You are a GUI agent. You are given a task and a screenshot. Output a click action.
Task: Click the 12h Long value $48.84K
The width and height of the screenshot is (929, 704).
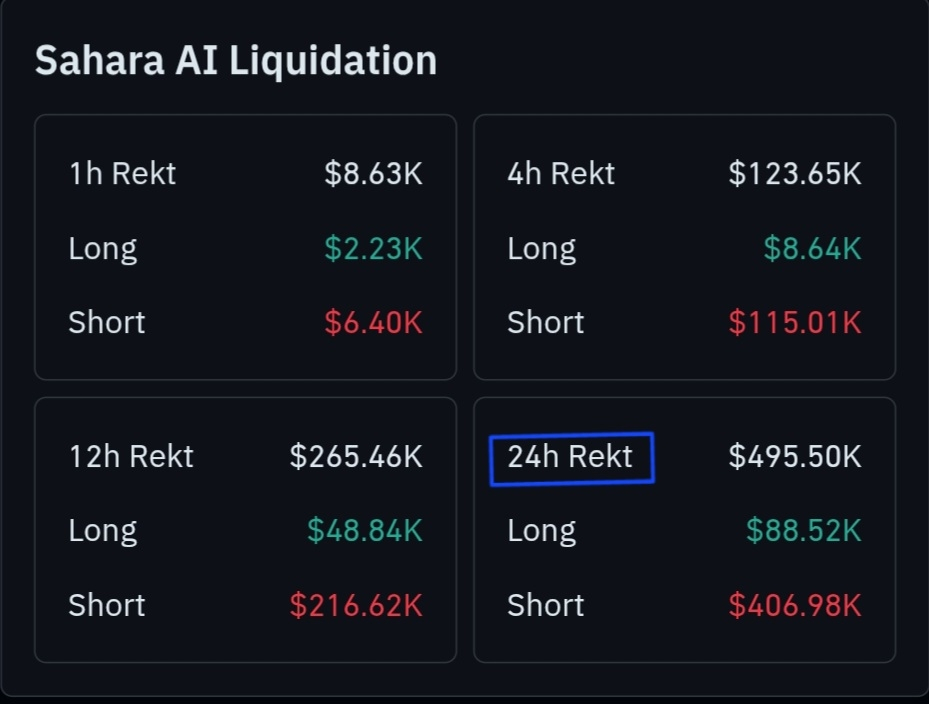click(364, 531)
